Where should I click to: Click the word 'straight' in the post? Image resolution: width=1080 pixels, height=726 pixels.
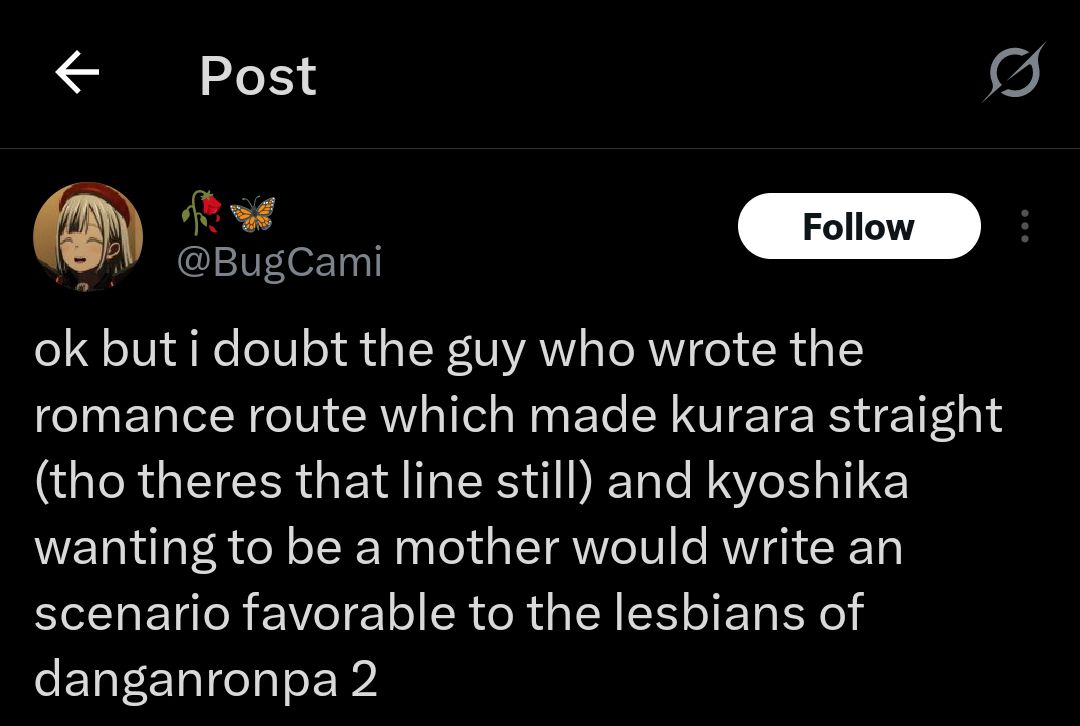tap(915, 417)
